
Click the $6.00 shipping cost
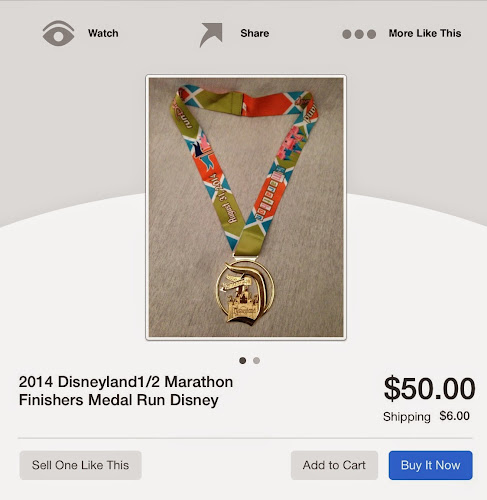click(x=454, y=416)
